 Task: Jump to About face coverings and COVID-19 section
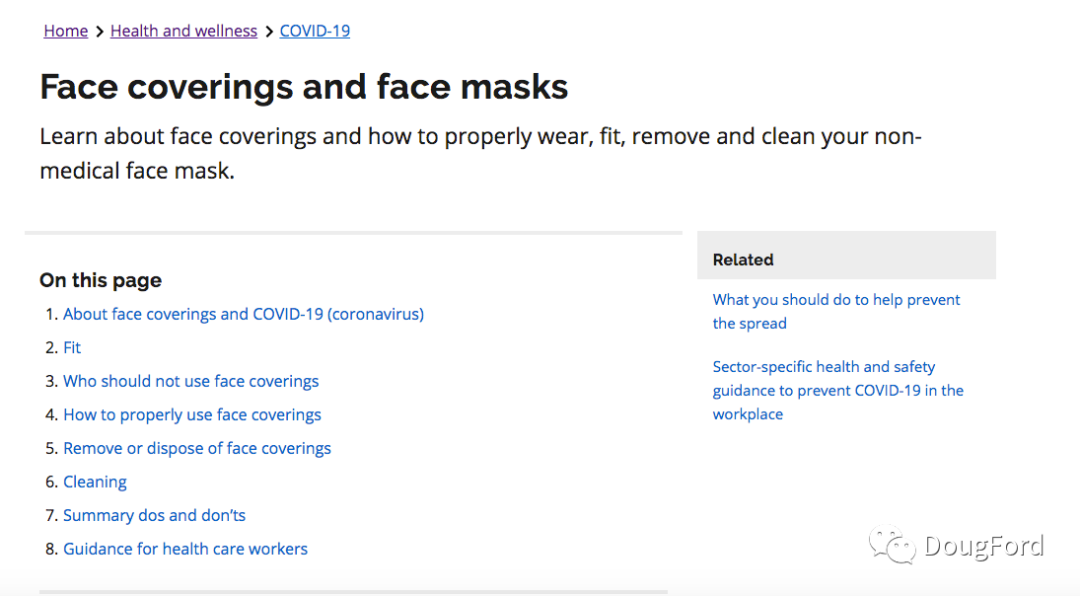[243, 314]
